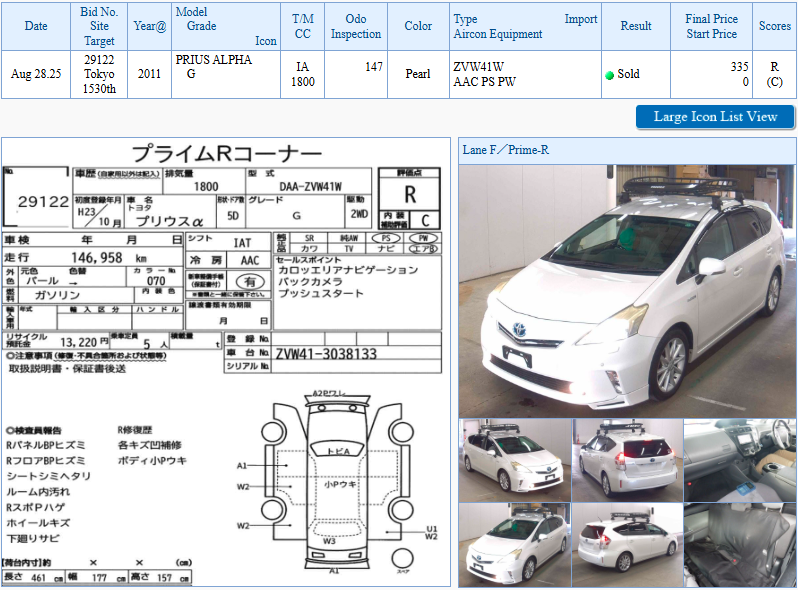Click the Lane F/Prime-R label
Viewport: 798px width, 590px height.
point(506,150)
